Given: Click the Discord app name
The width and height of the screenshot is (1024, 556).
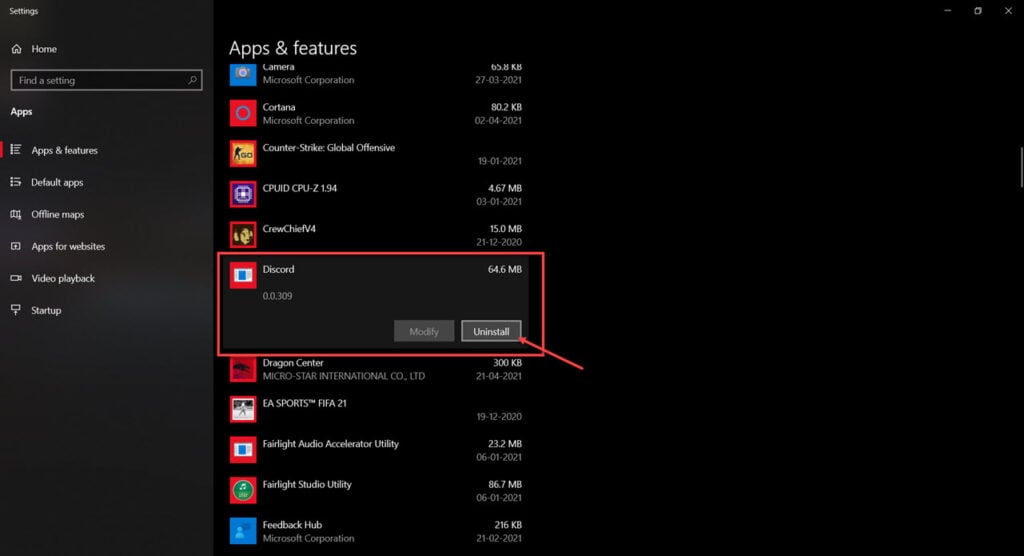Looking at the screenshot, I should [278, 269].
